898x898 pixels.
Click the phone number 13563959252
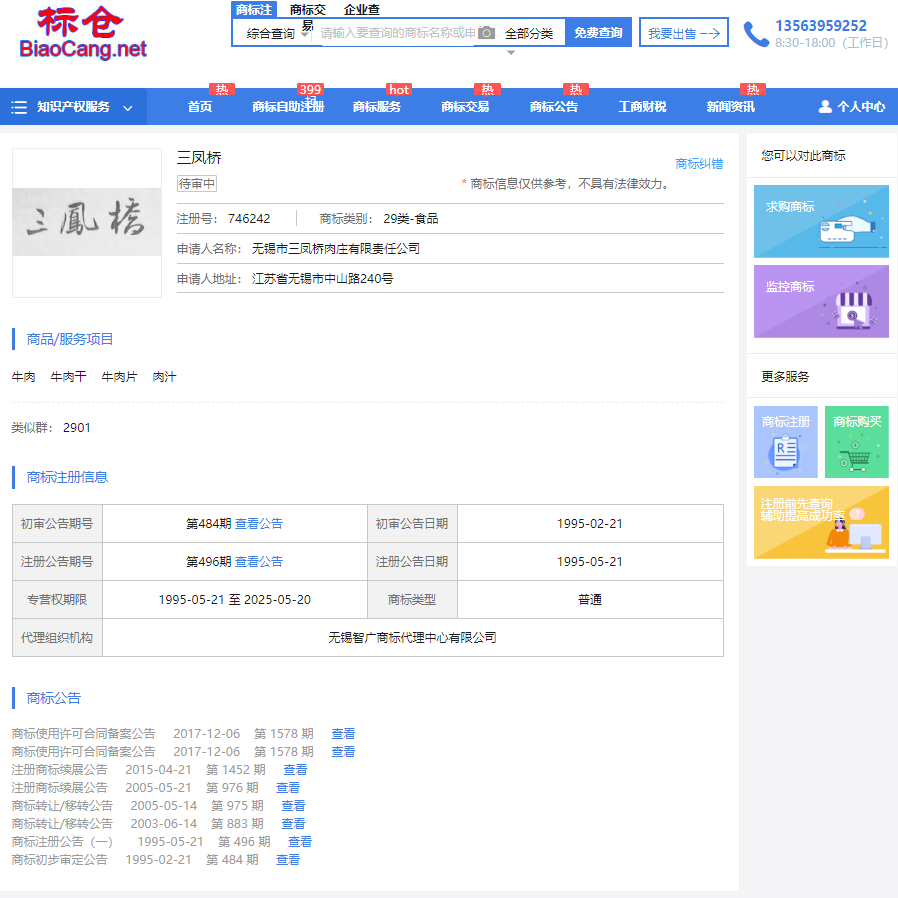click(820, 26)
